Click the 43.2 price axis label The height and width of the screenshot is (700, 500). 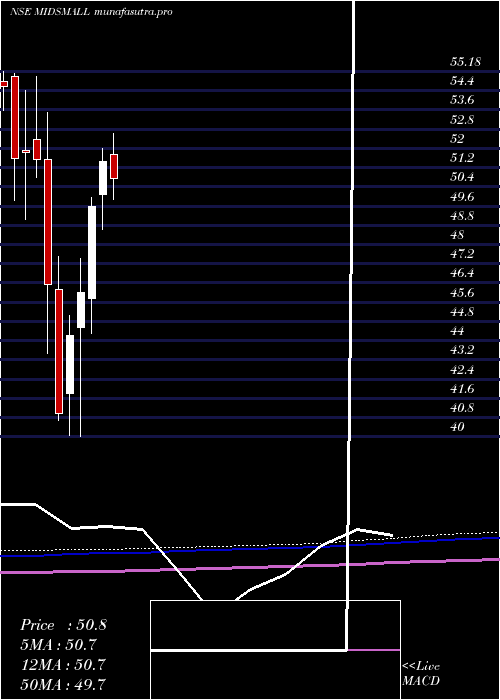[462, 350]
